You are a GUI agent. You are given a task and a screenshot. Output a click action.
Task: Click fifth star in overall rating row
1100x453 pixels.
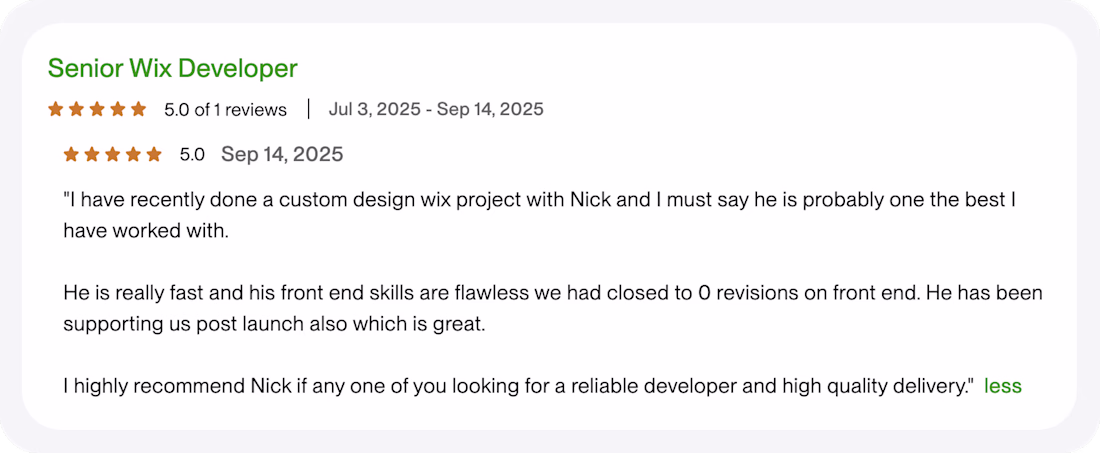[138, 109]
